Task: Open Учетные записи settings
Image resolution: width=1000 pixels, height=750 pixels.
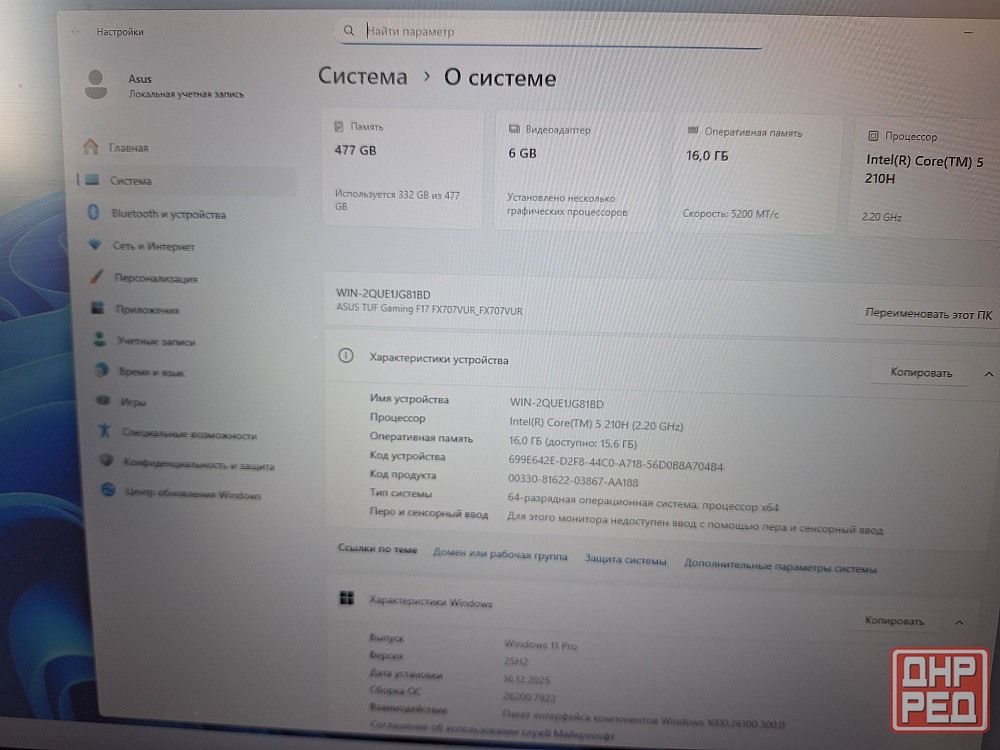Action: click(x=155, y=341)
